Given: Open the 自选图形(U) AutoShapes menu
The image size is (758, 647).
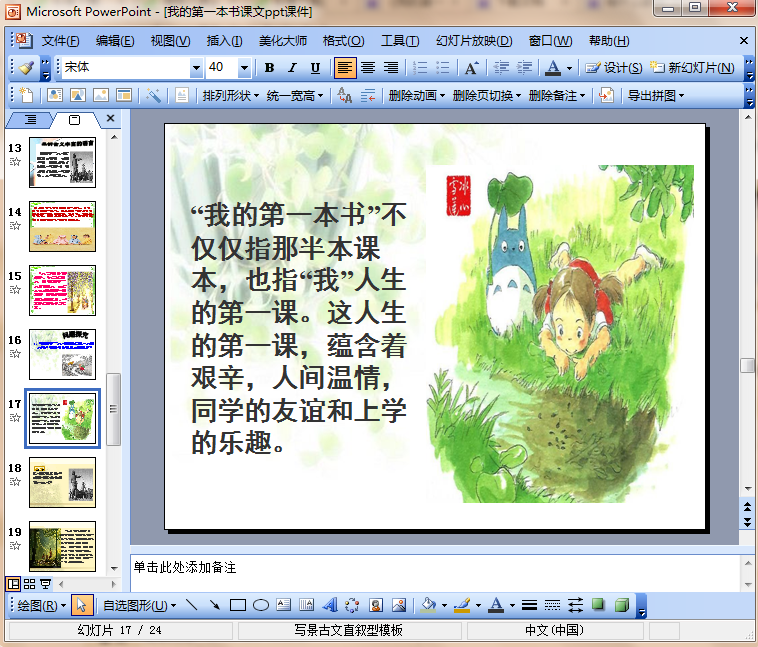Looking at the screenshot, I should point(139,605).
